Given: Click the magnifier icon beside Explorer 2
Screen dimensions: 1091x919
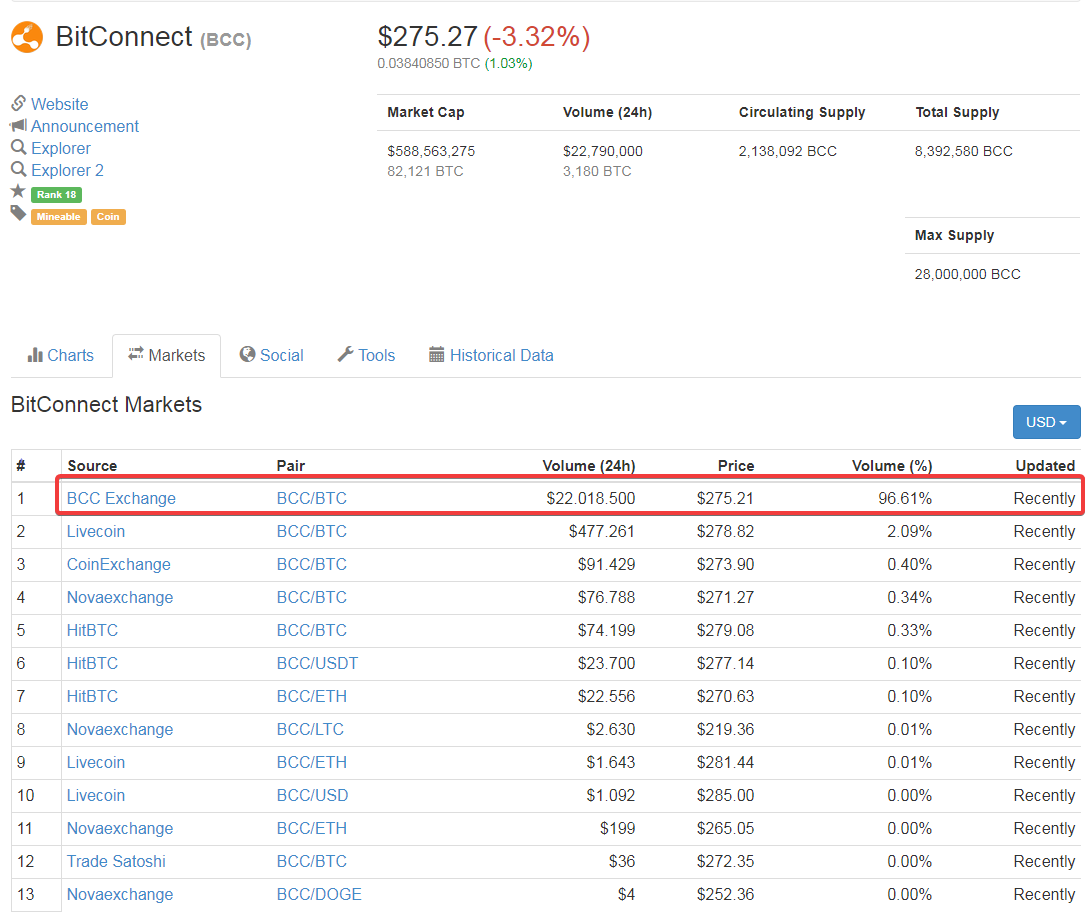Looking at the screenshot, I should tap(19, 169).
